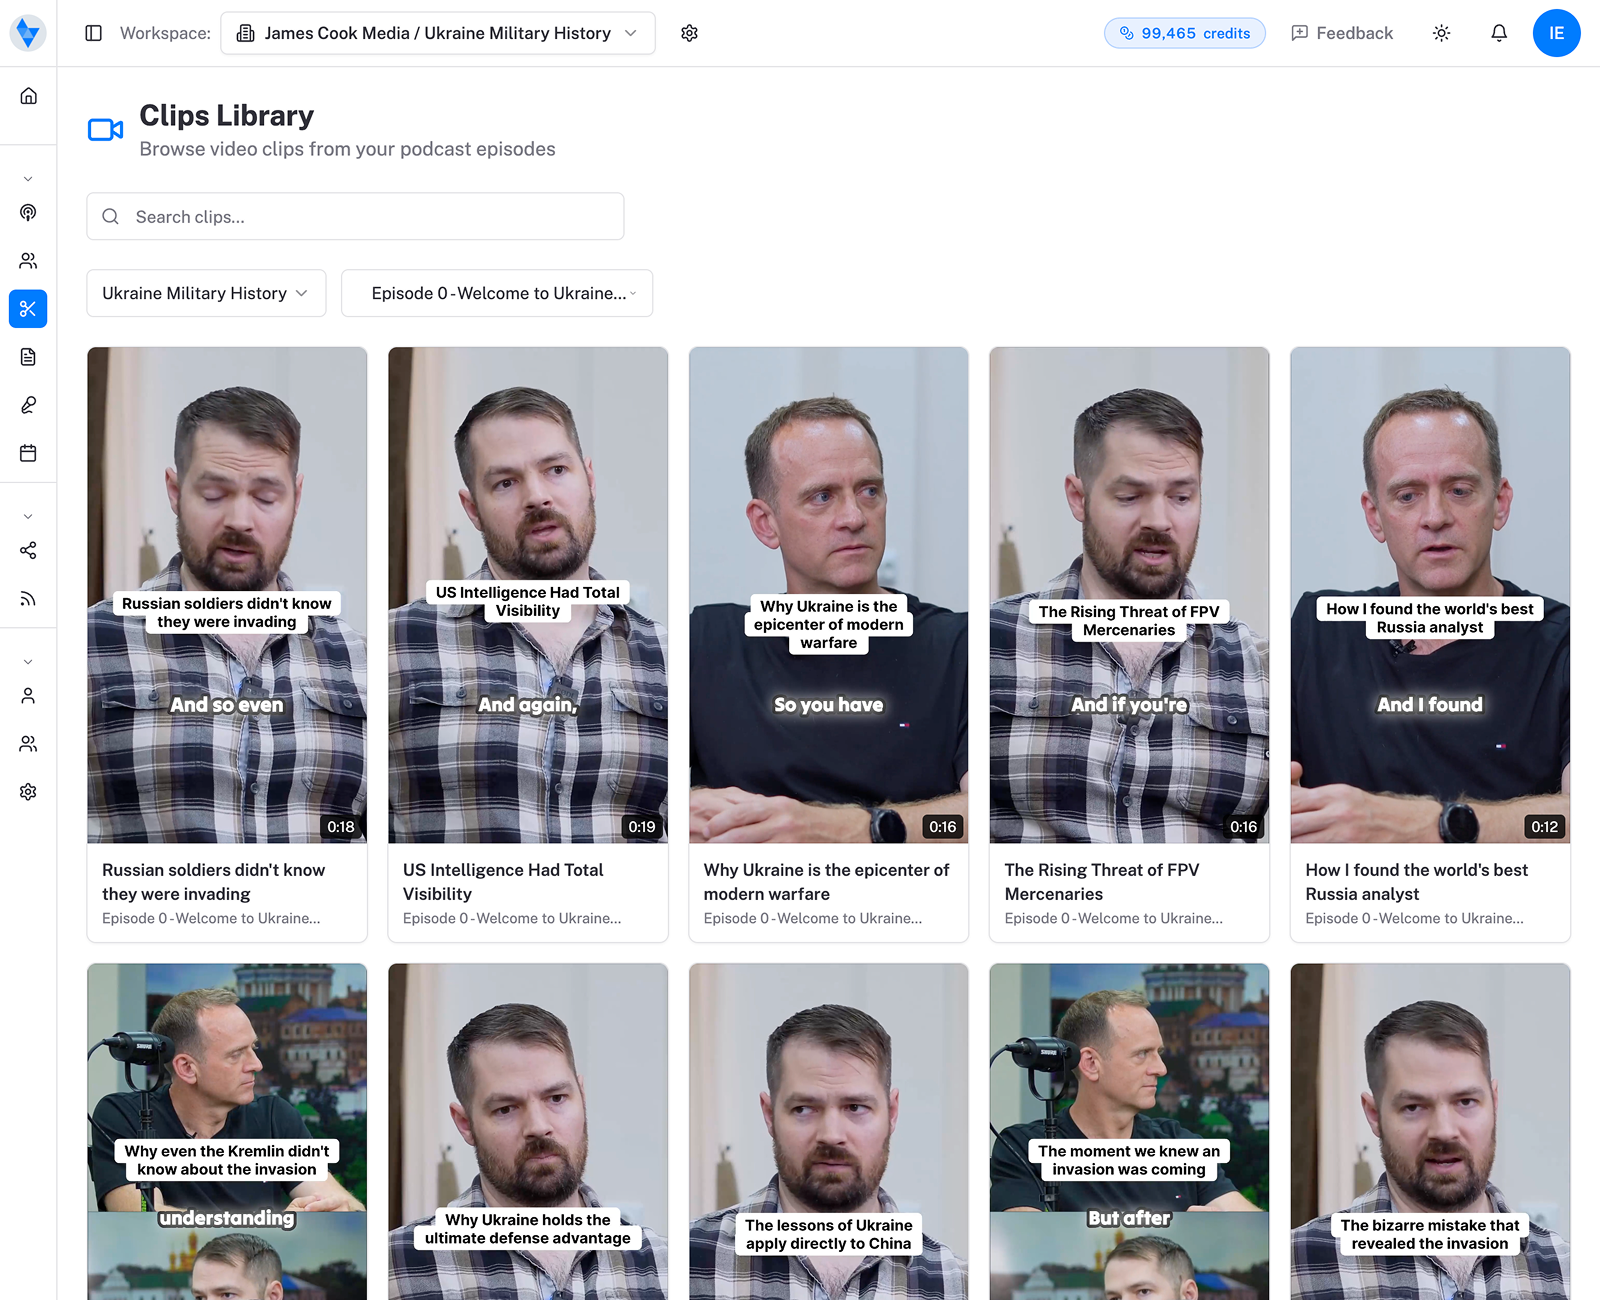
Task: Play the Russian soldiers didn't know clip thumbnail
Action: coord(227,595)
